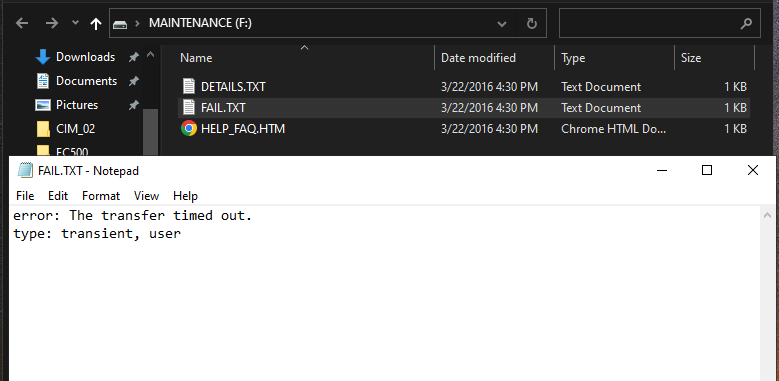Select MAINTENANCE (F:) in address bar
Image resolution: width=779 pixels, height=381 pixels.
pos(200,23)
